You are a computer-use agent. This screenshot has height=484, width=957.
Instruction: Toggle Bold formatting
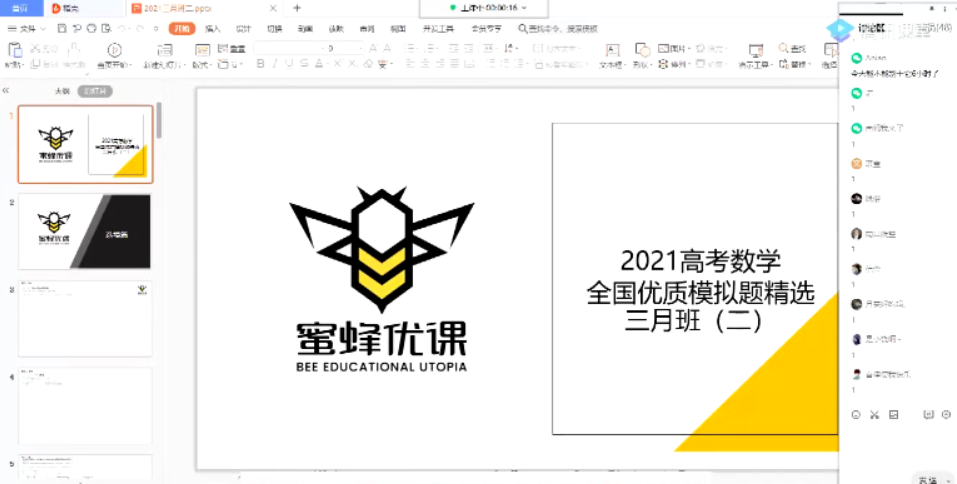coord(261,64)
